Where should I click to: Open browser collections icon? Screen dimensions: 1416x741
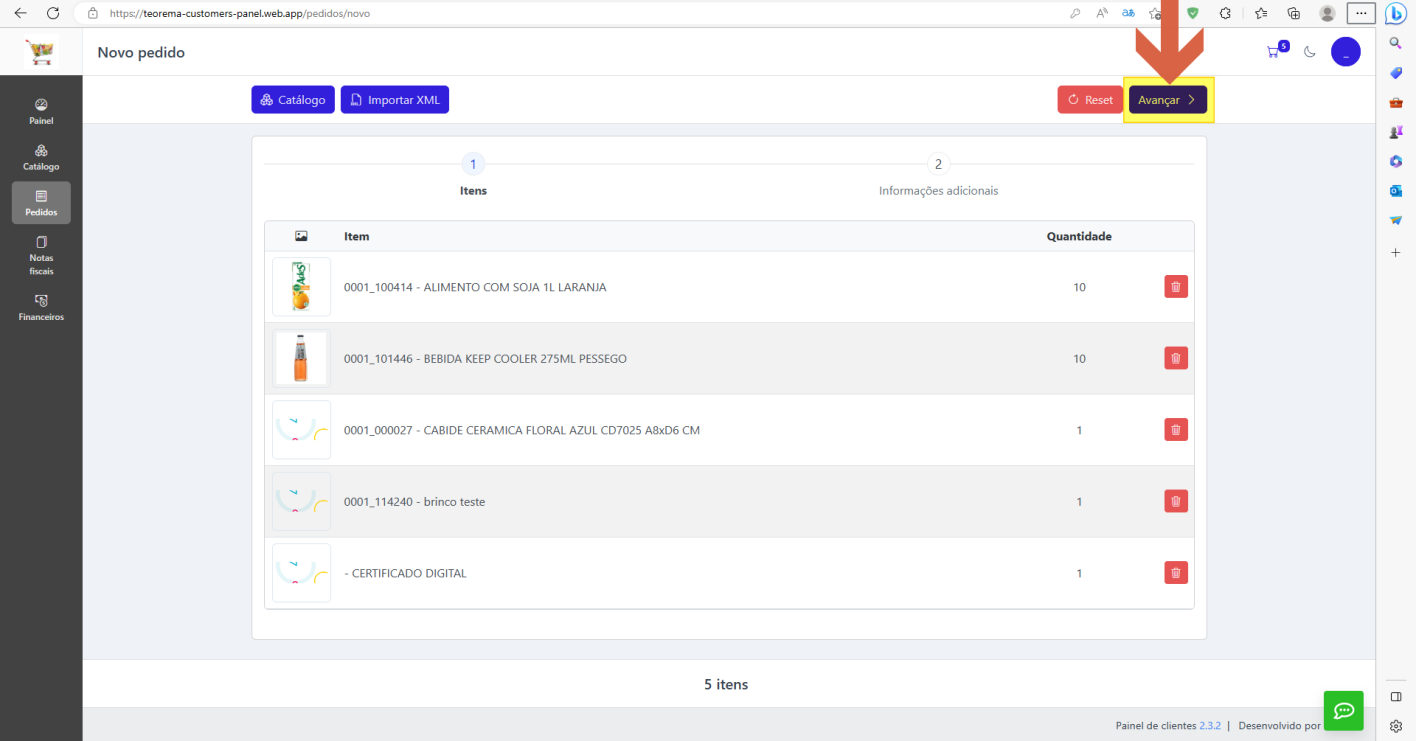(x=1293, y=13)
